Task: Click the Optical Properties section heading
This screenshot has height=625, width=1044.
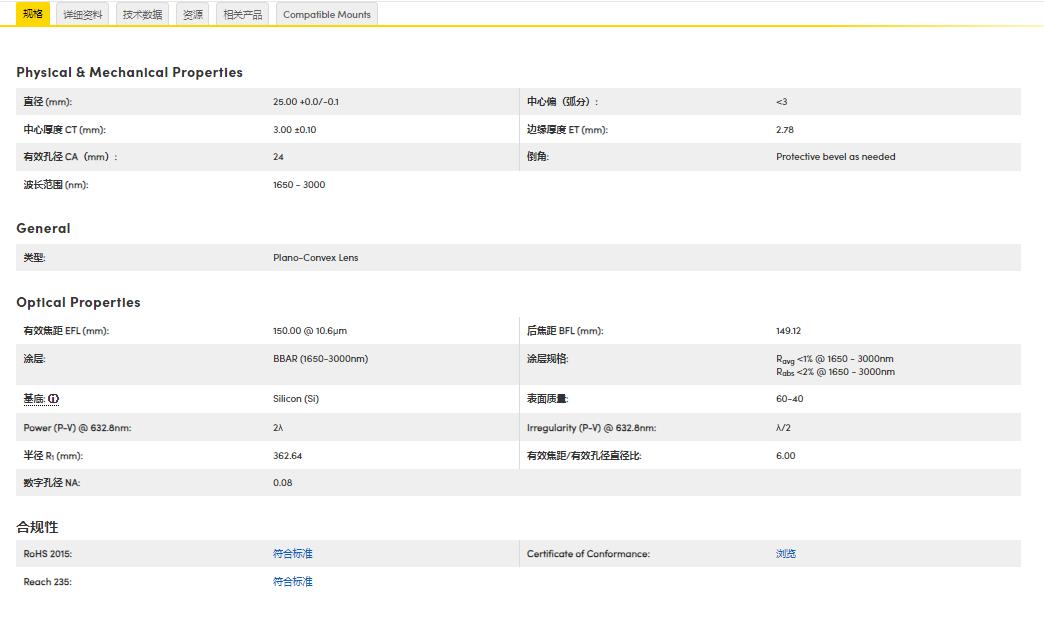Action: click(x=78, y=302)
